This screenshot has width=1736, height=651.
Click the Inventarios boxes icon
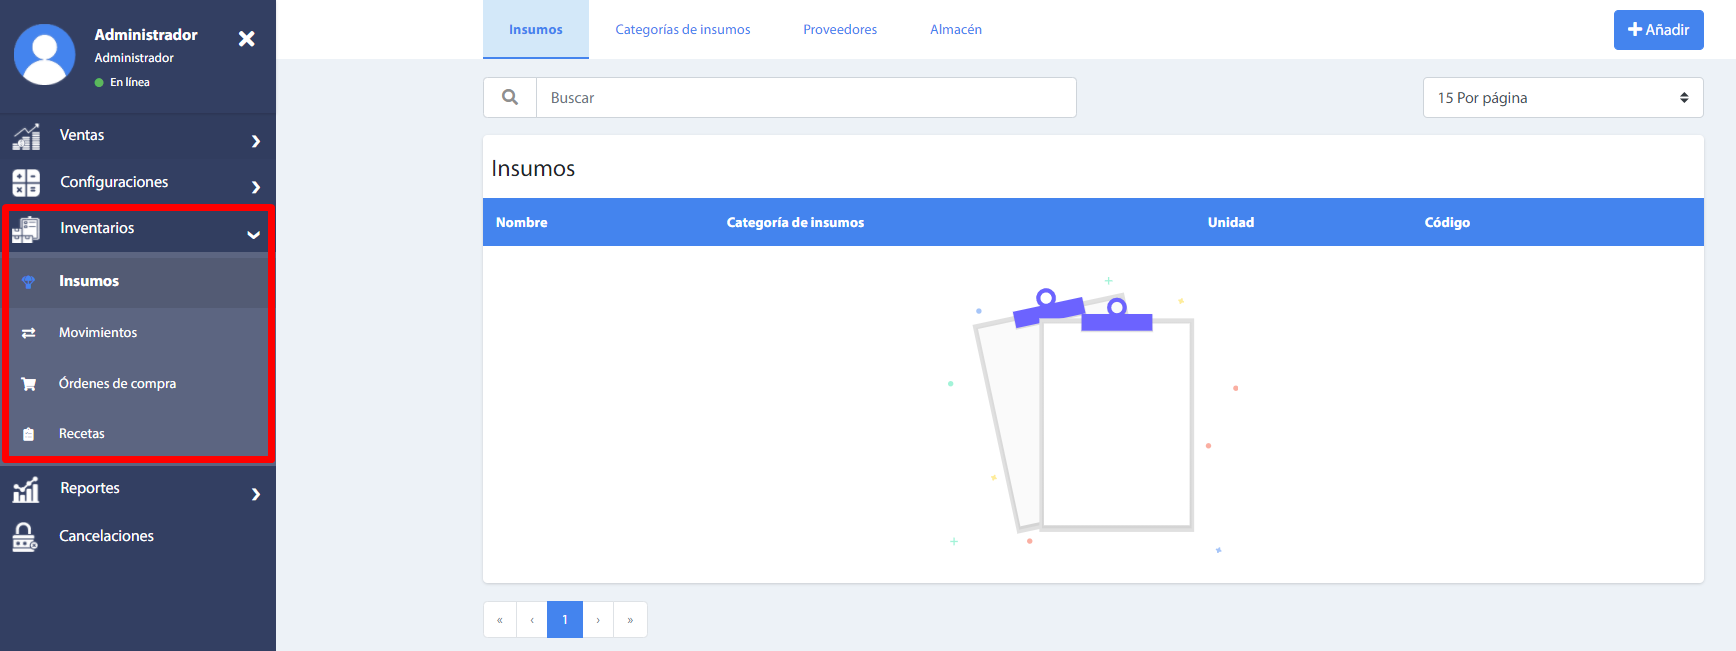(x=26, y=229)
